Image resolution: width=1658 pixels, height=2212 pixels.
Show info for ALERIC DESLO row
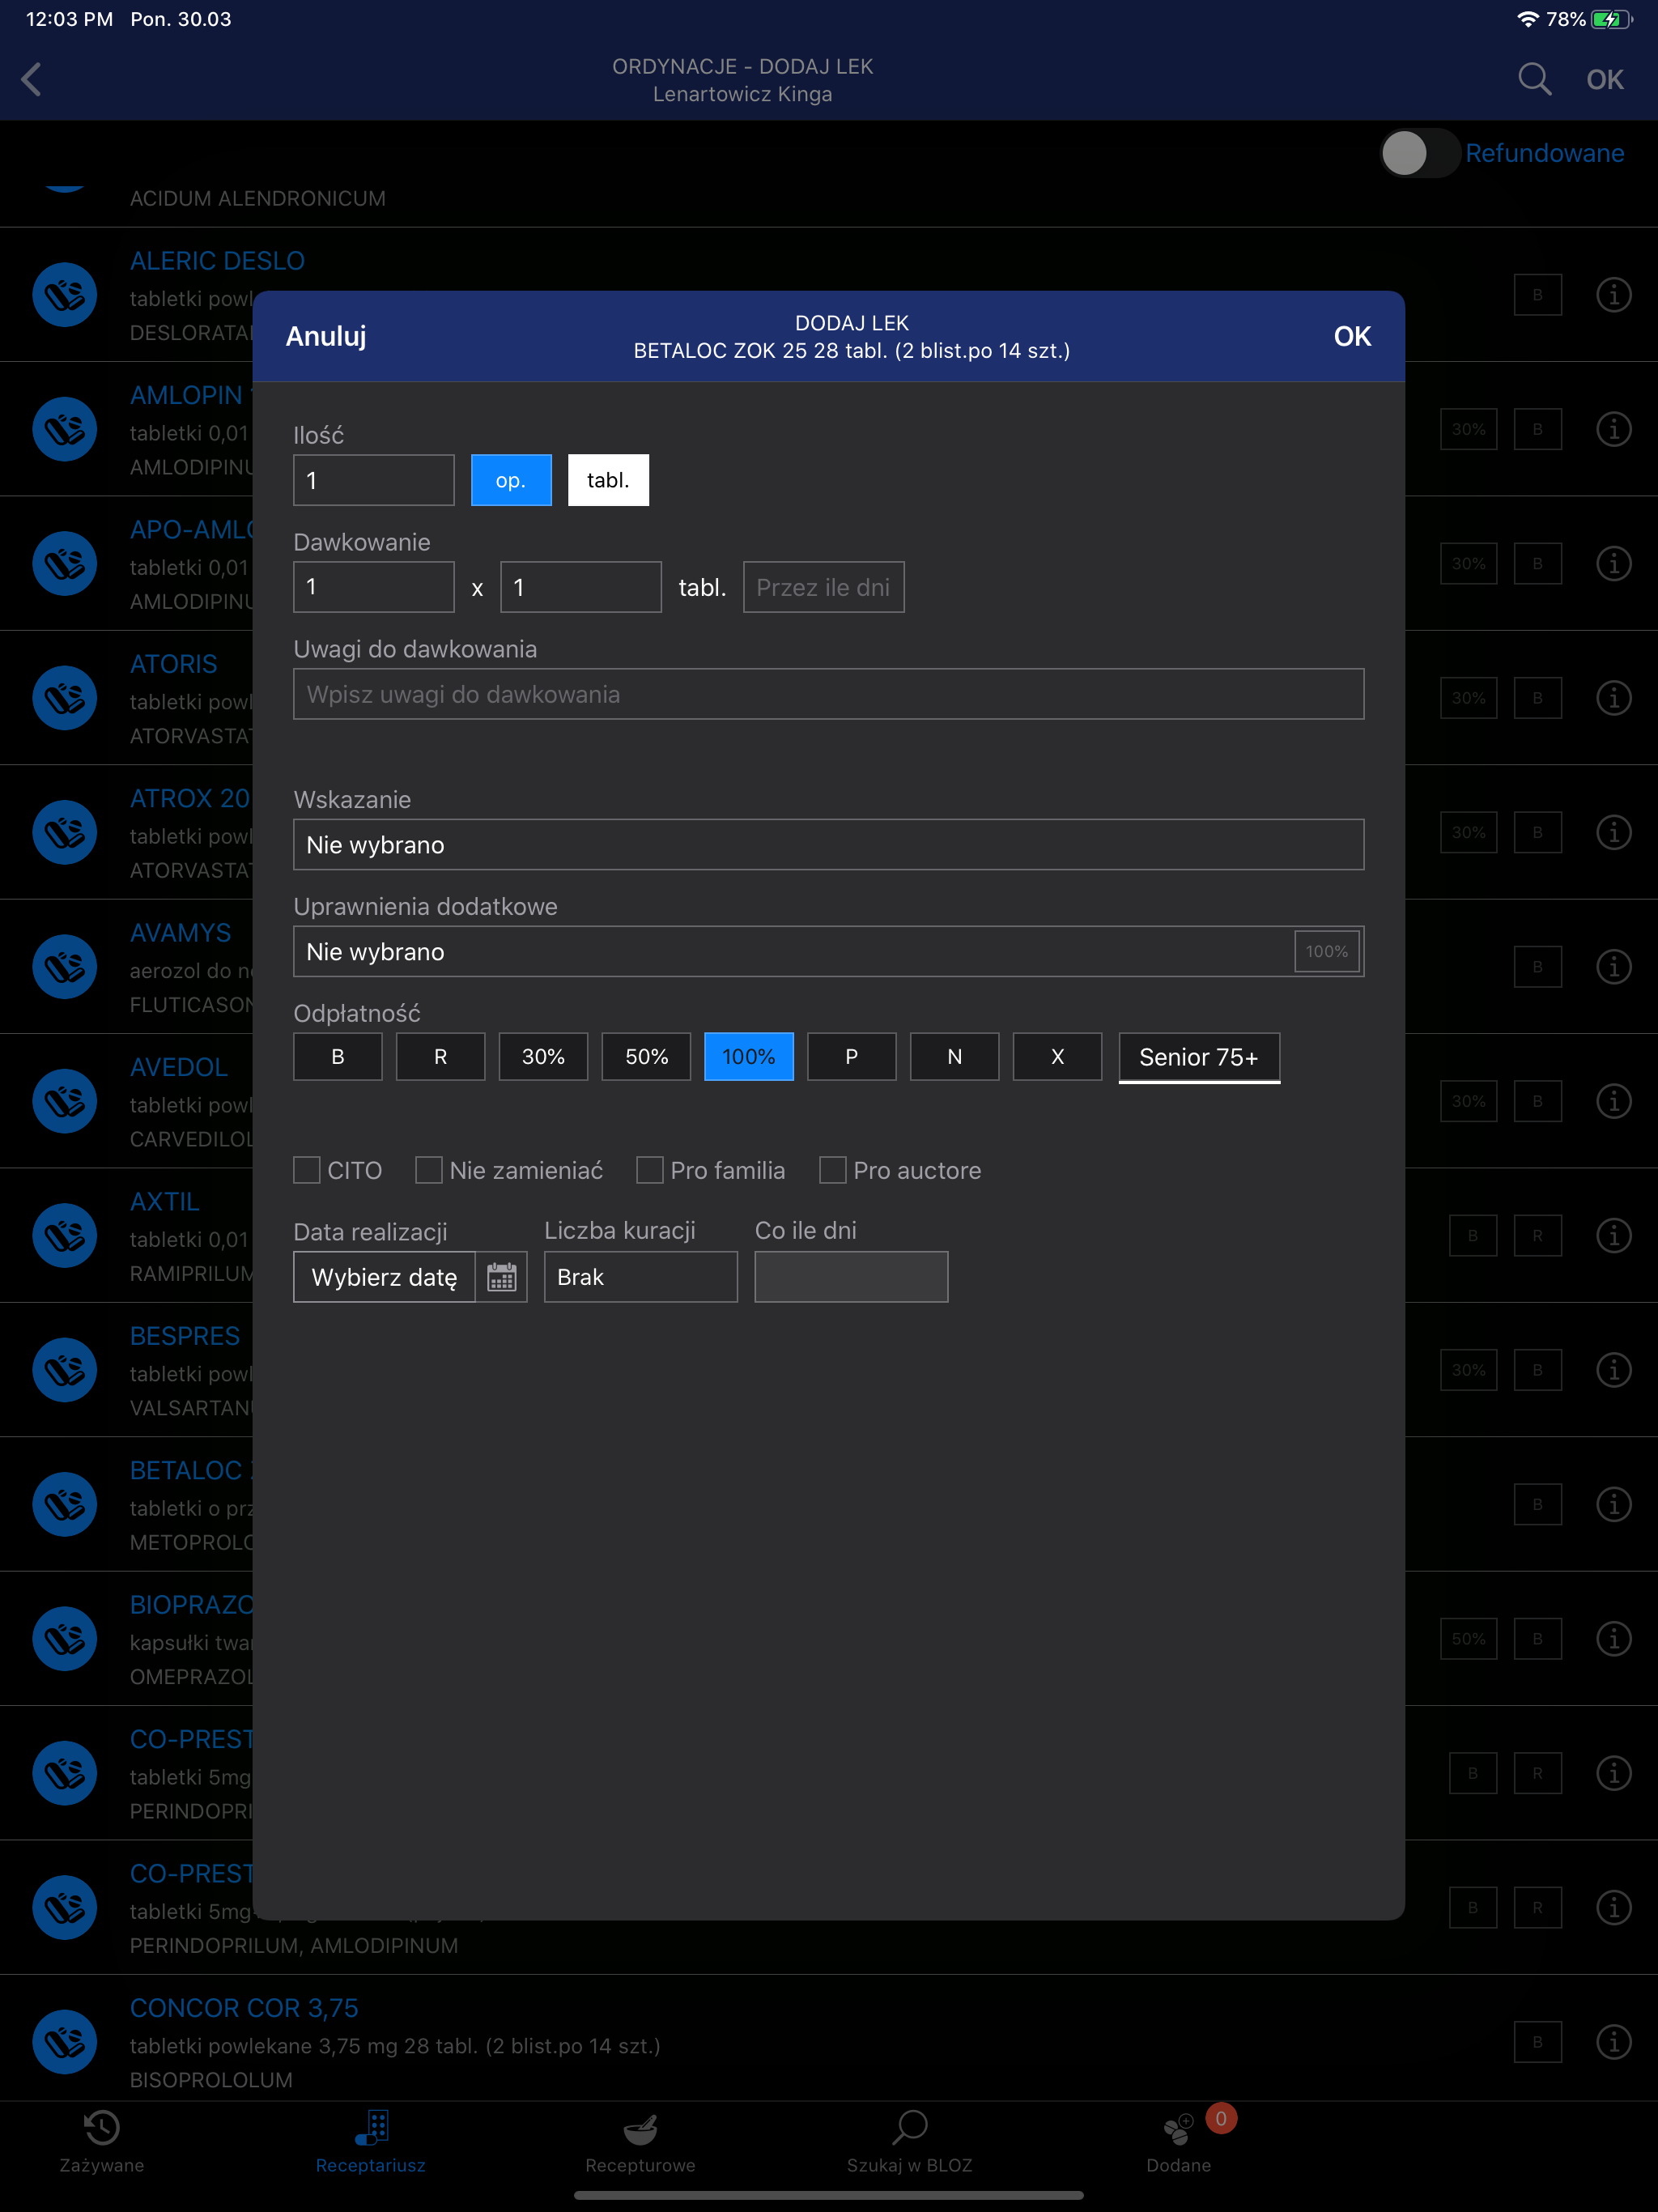(x=1613, y=295)
